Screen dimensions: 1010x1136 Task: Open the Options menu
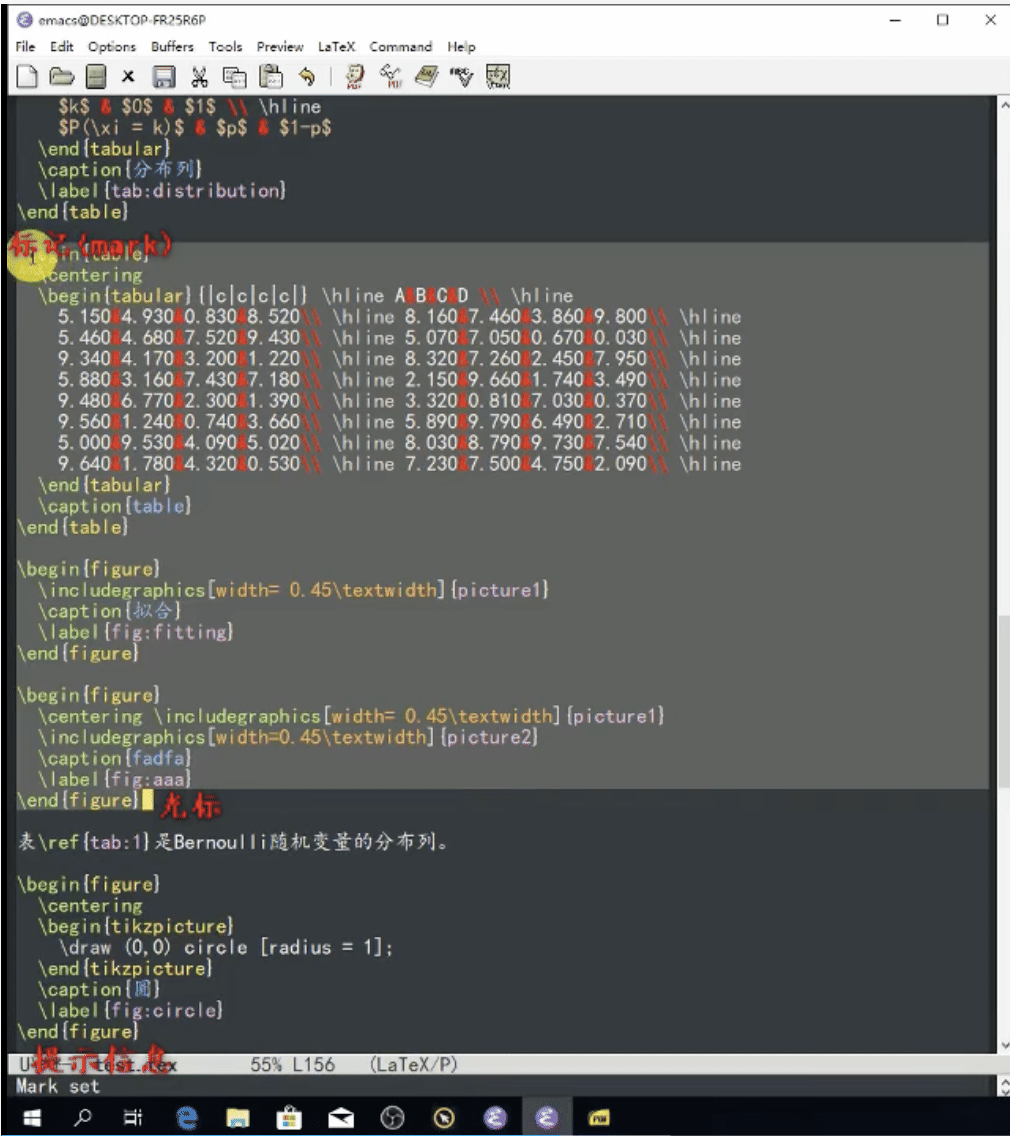click(111, 46)
